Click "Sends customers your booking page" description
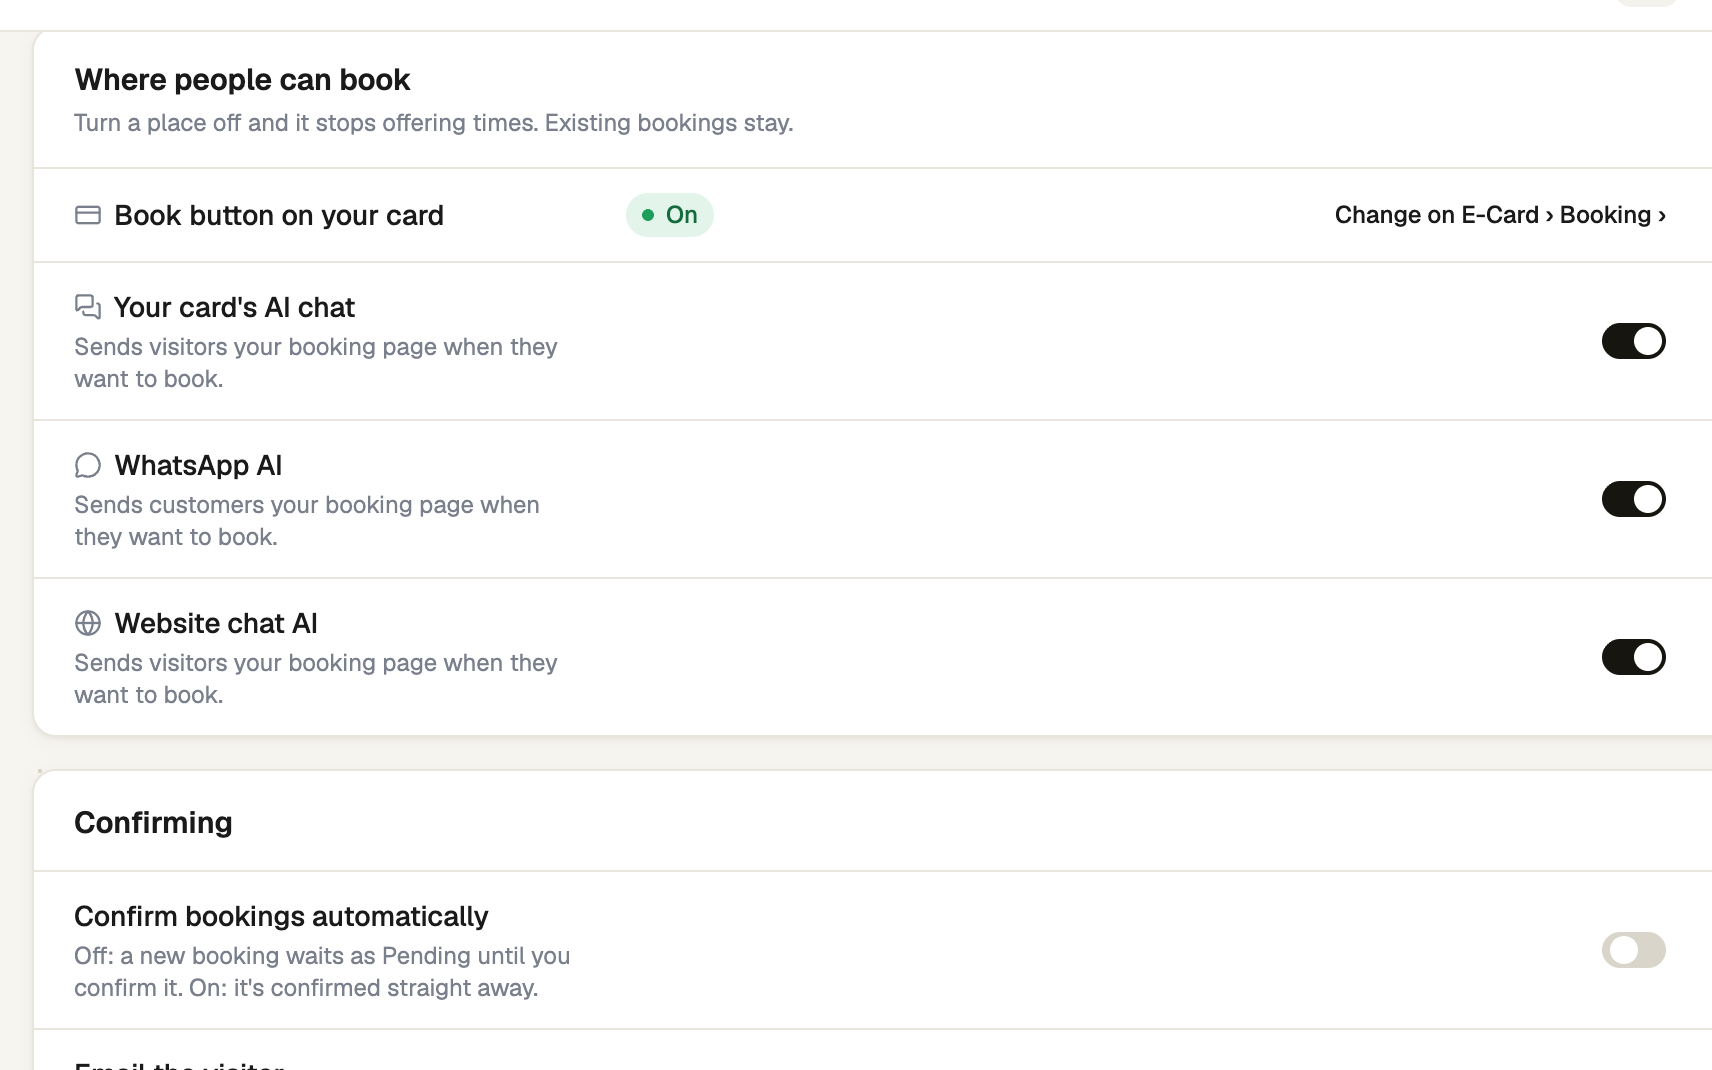Image resolution: width=1712 pixels, height=1070 pixels. (307, 520)
